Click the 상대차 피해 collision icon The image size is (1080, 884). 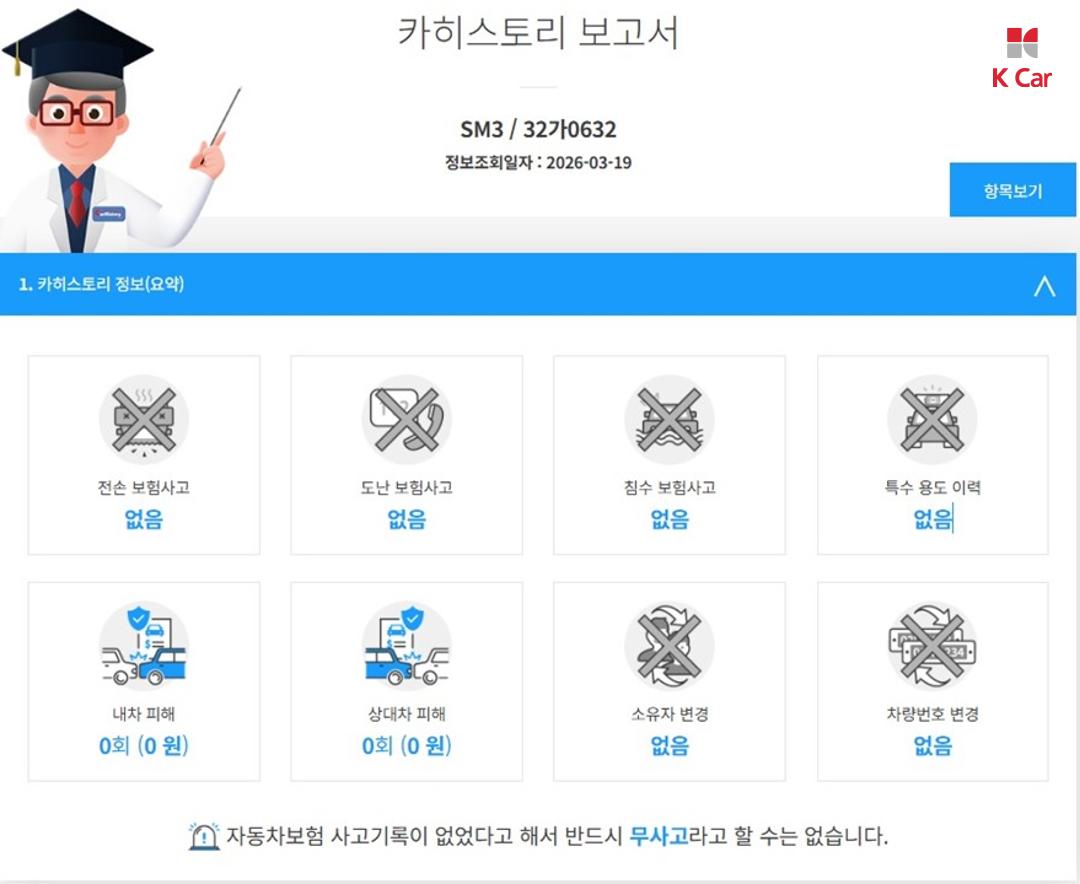click(x=406, y=646)
